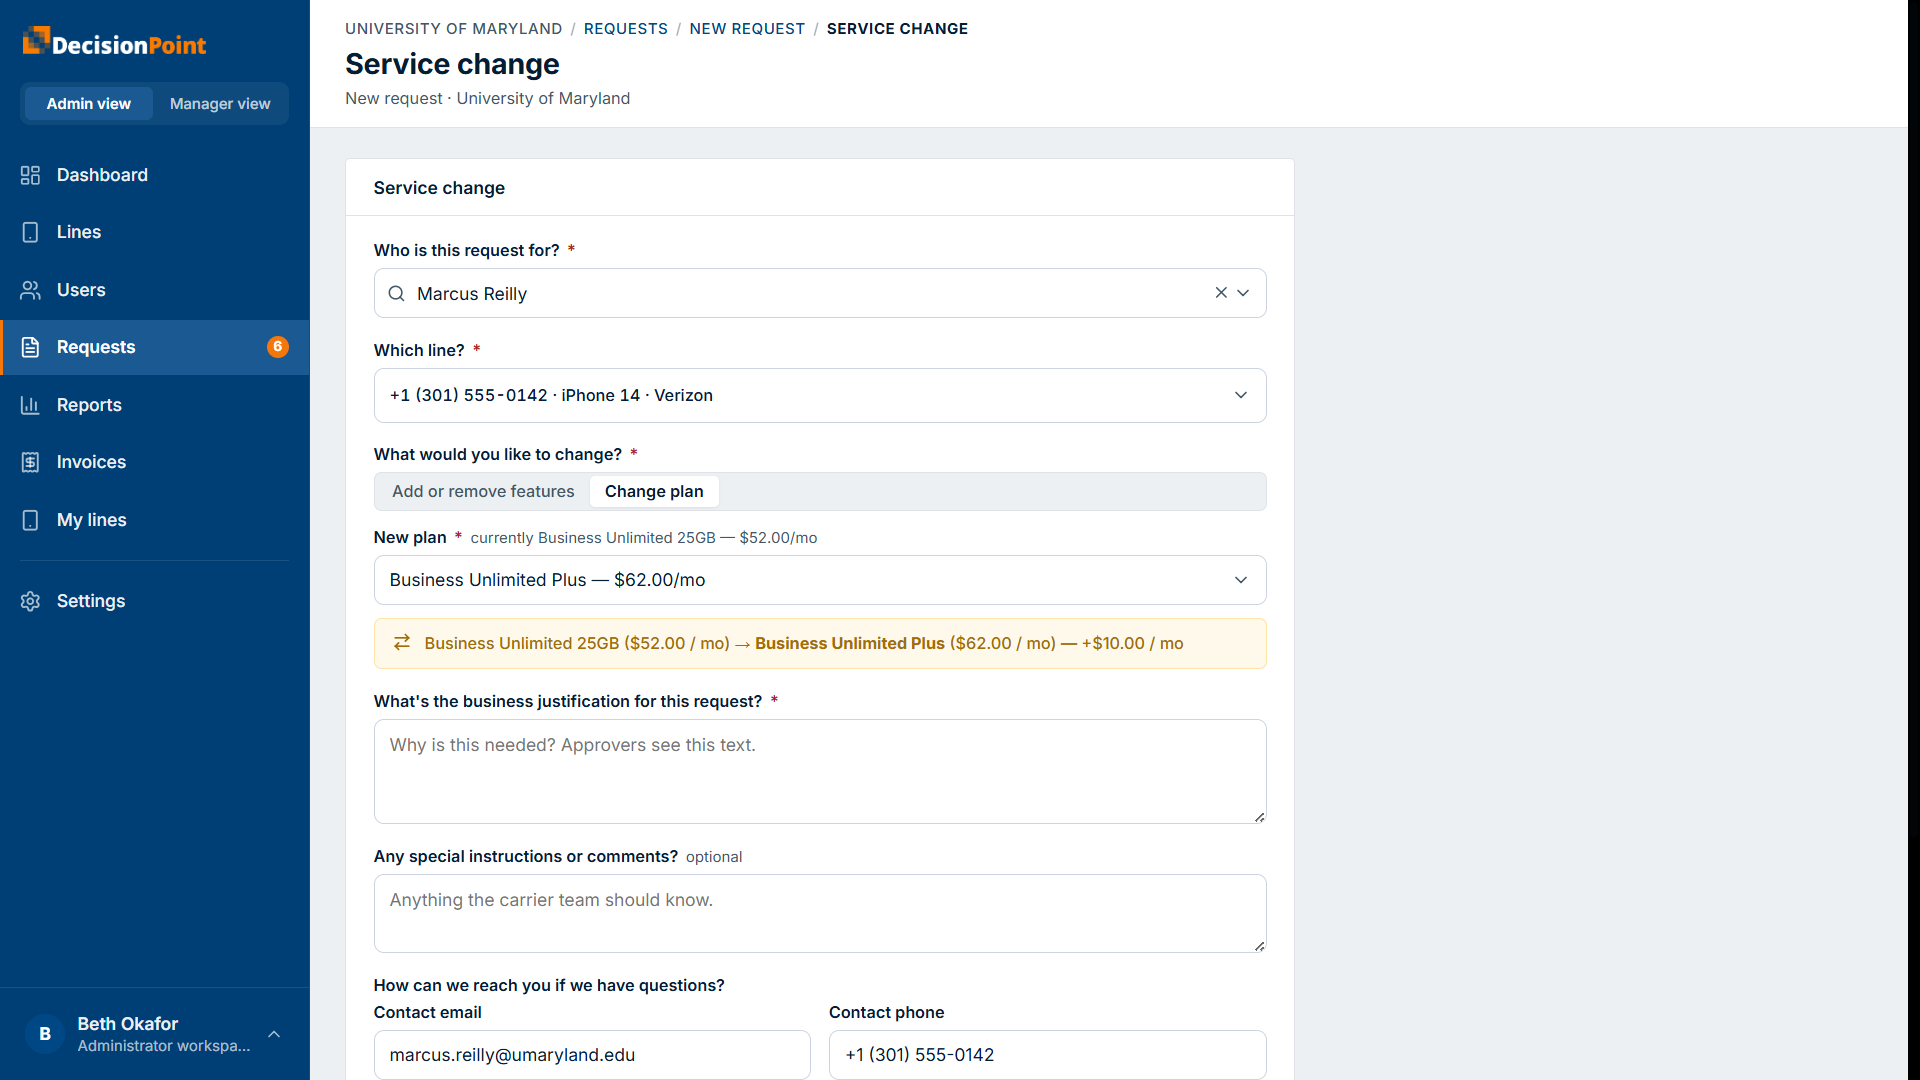Click the DecisionPoint logo icon

pos(36,41)
